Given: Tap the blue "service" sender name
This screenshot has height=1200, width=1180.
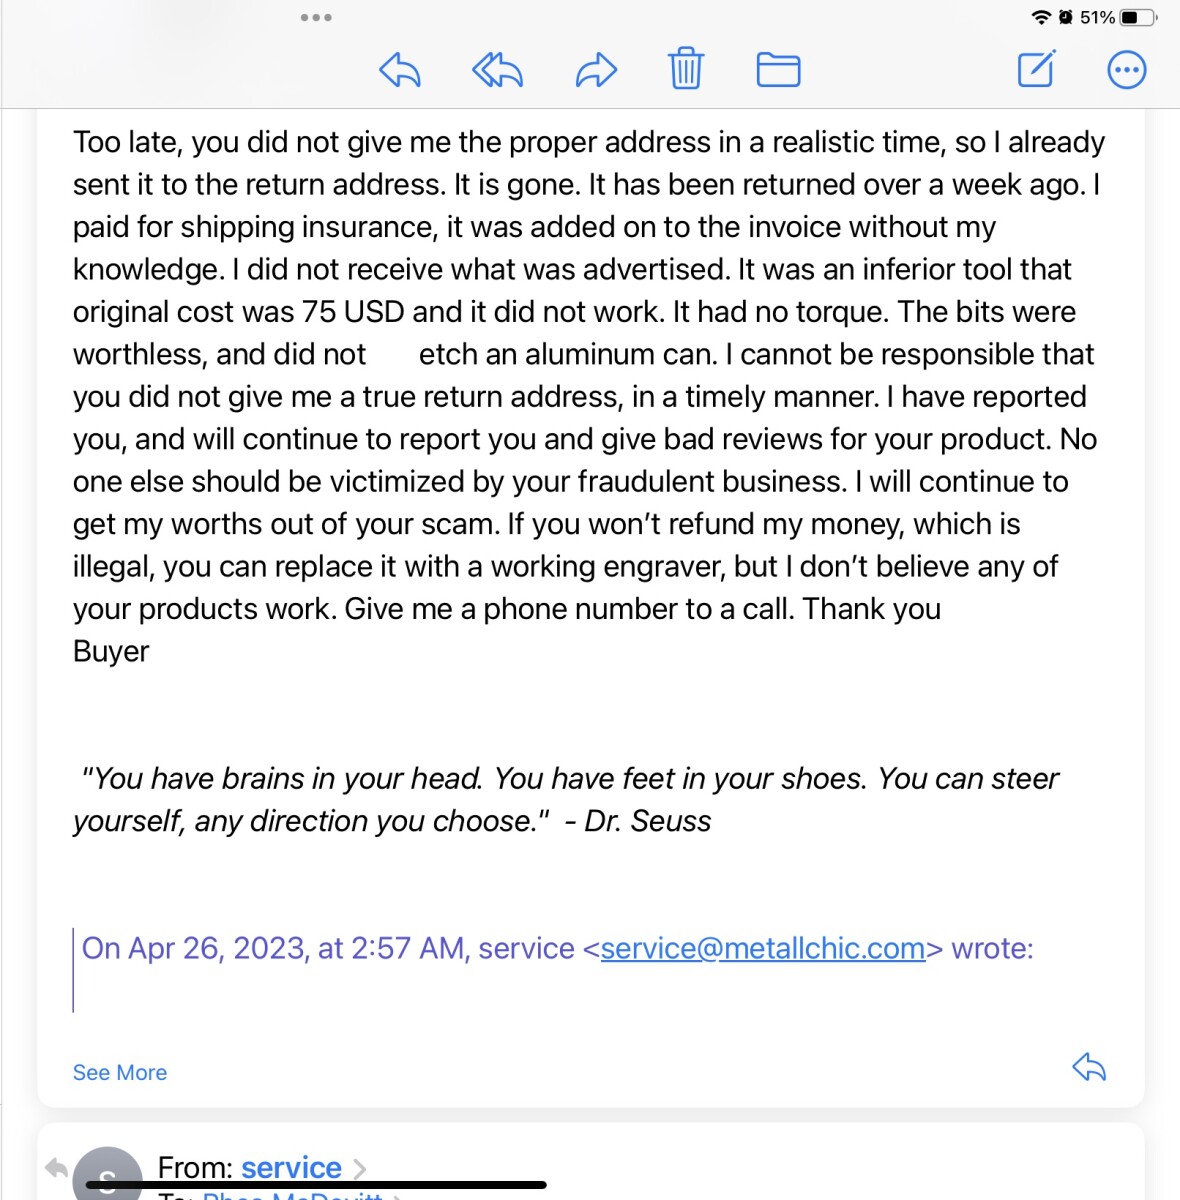Looking at the screenshot, I should coord(291,1167).
